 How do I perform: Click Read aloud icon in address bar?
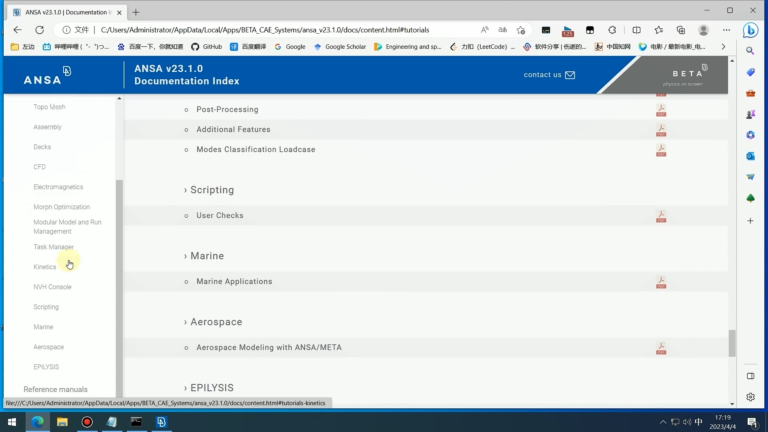pyautogui.click(x=484, y=30)
